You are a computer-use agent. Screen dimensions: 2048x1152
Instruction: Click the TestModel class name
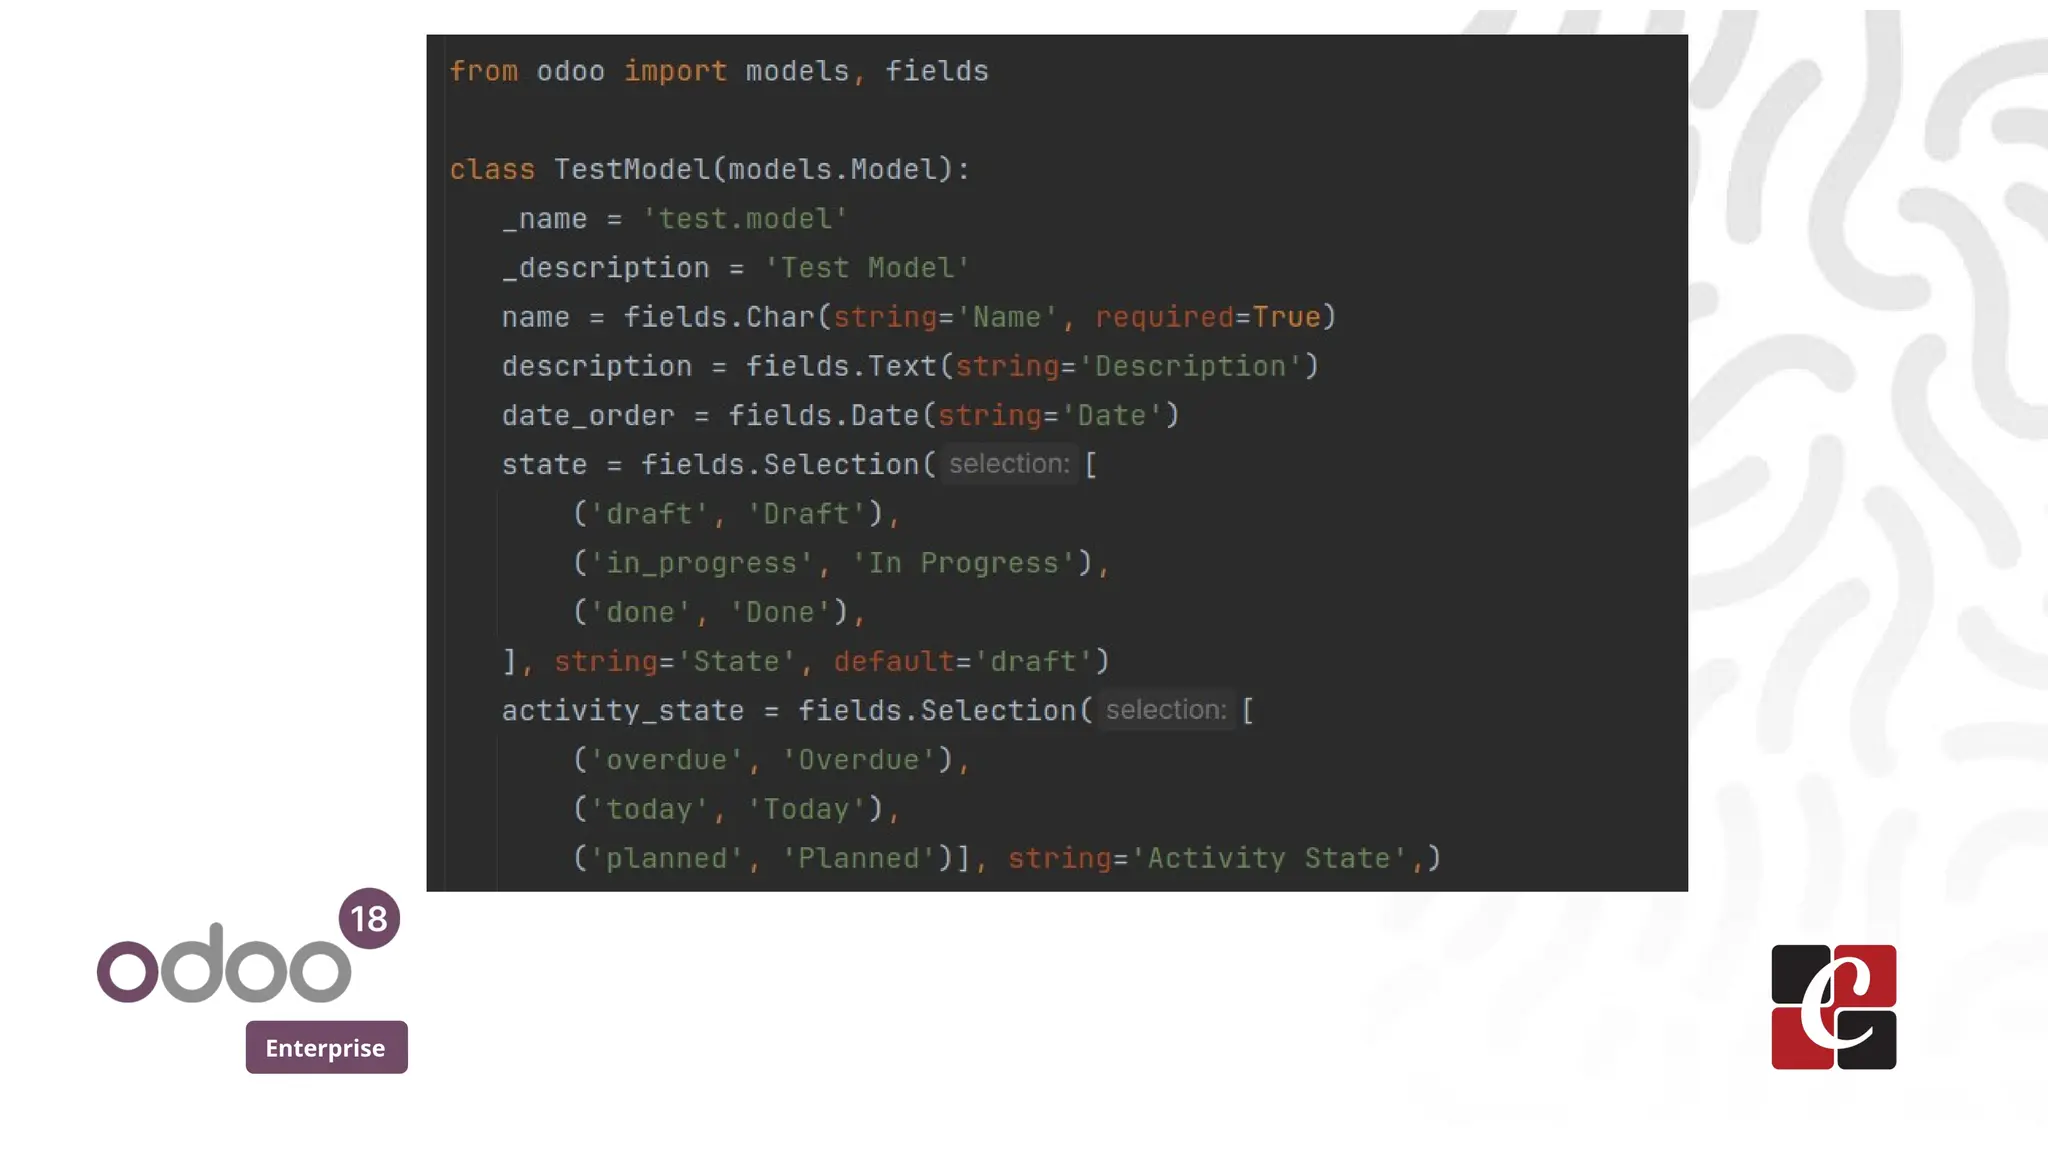point(631,169)
